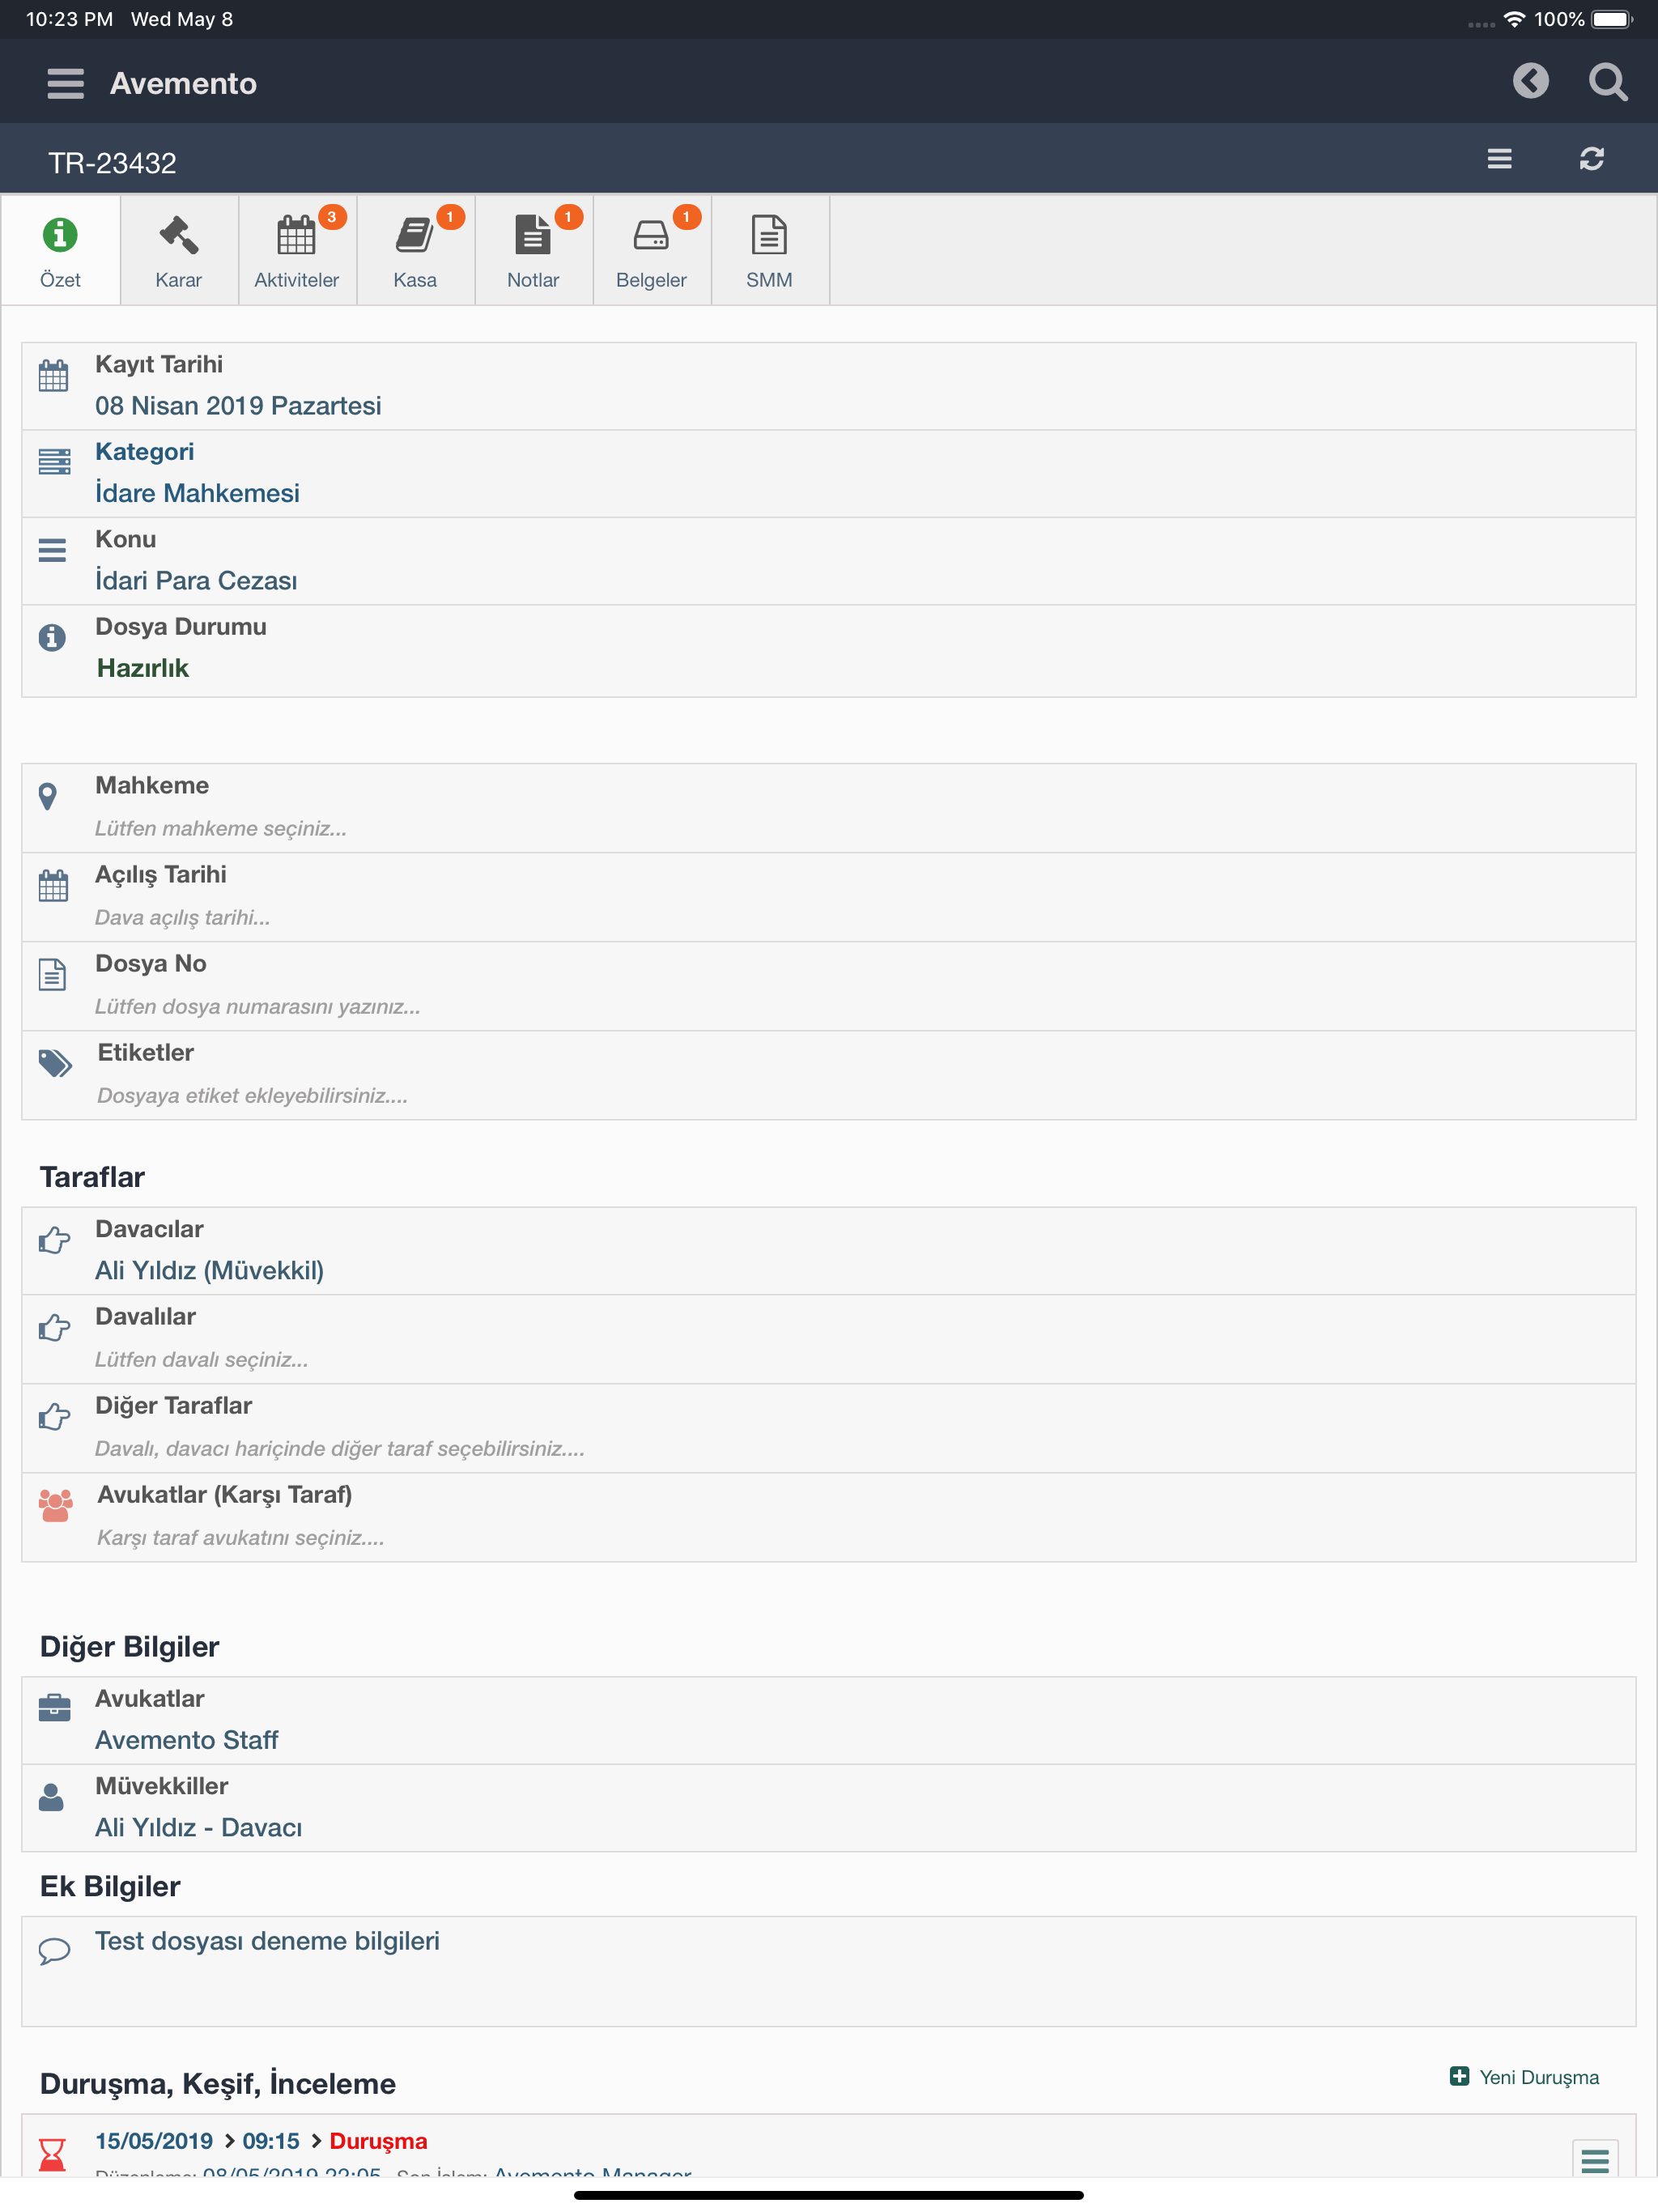Screen dimensions: 1658x2212
Task: View the Notlar tab
Action: pos(533,250)
